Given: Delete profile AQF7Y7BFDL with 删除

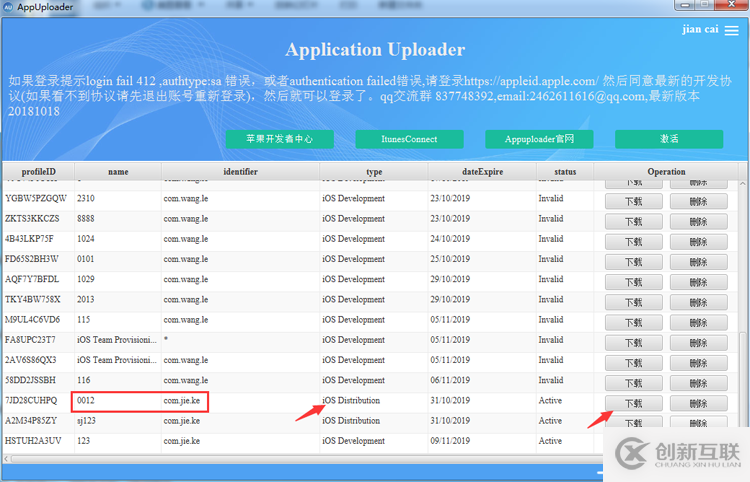Looking at the screenshot, I should (698, 283).
